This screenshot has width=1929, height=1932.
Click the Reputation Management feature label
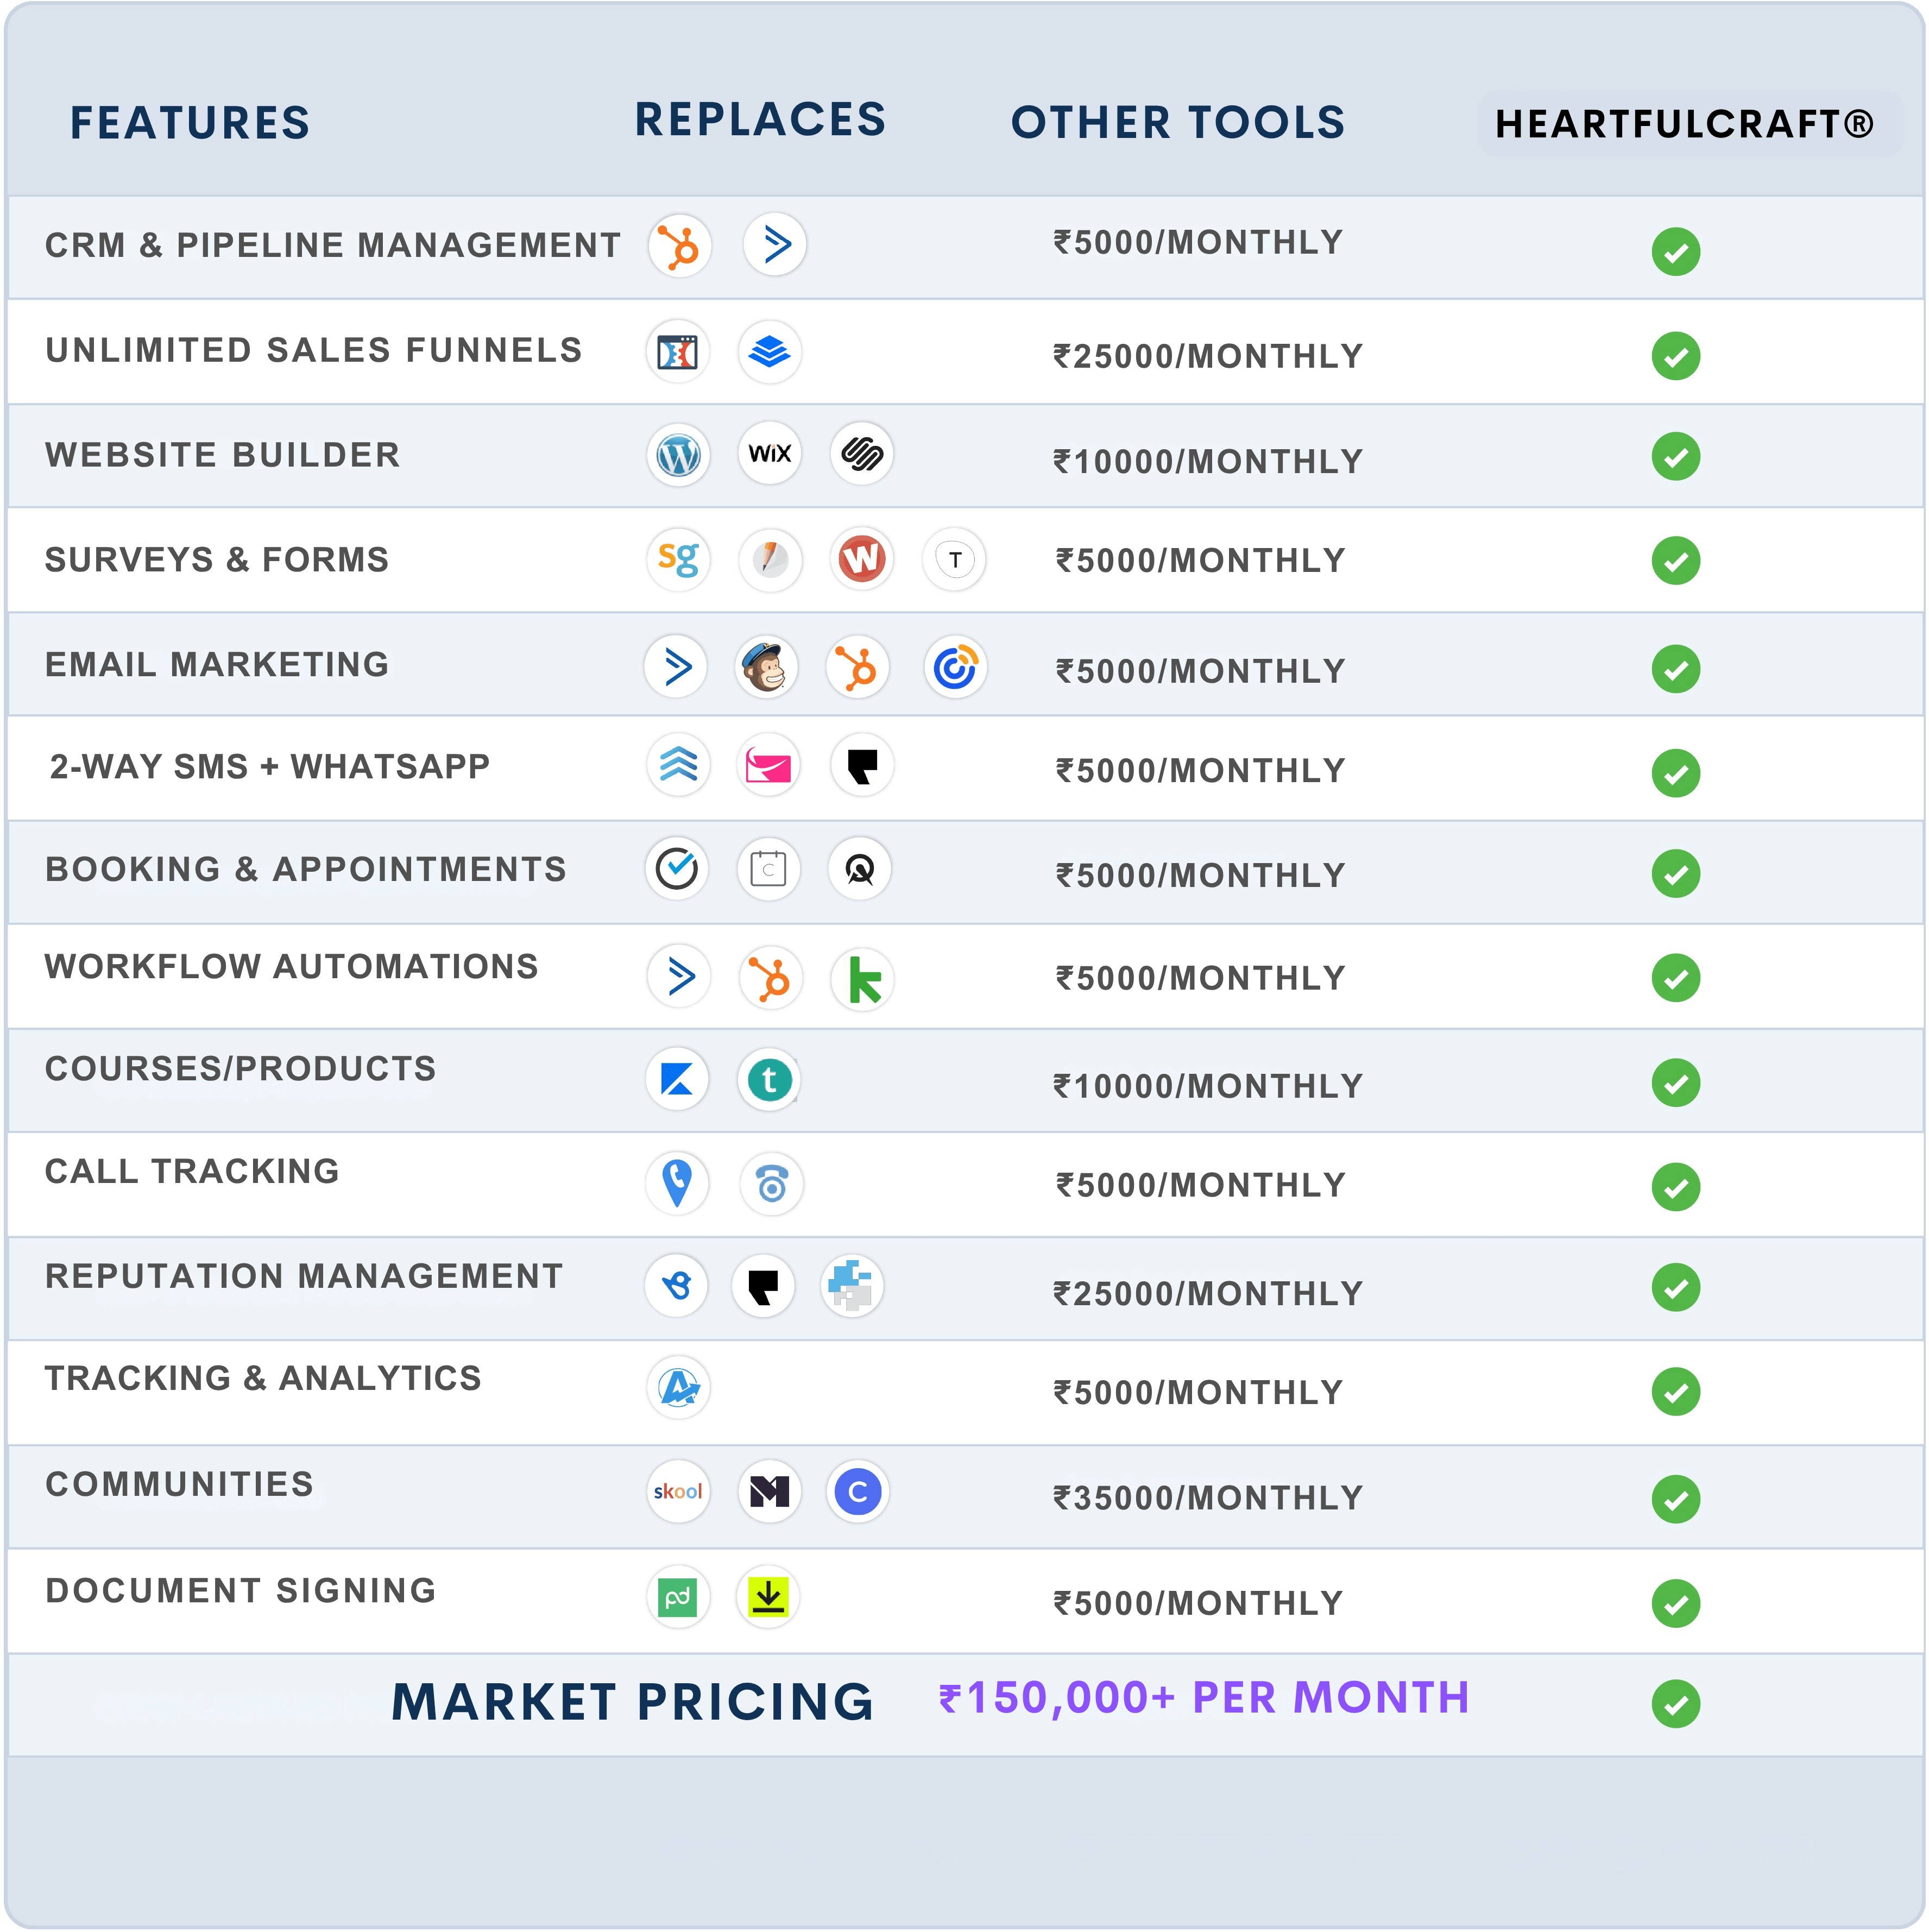pos(304,1276)
